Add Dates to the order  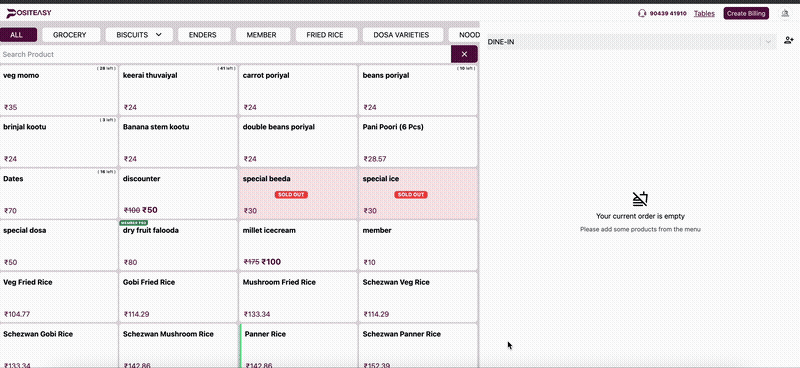point(59,193)
